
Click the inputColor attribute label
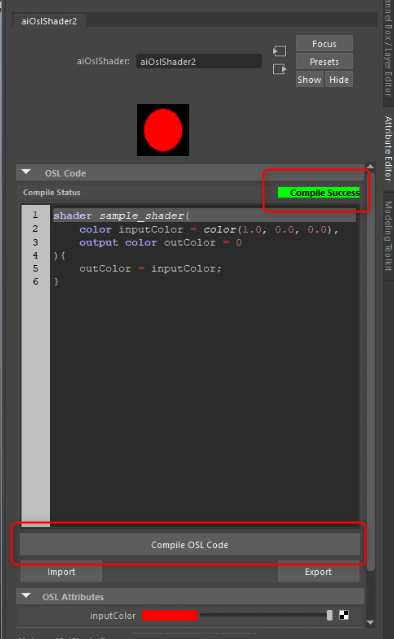click(x=113, y=615)
